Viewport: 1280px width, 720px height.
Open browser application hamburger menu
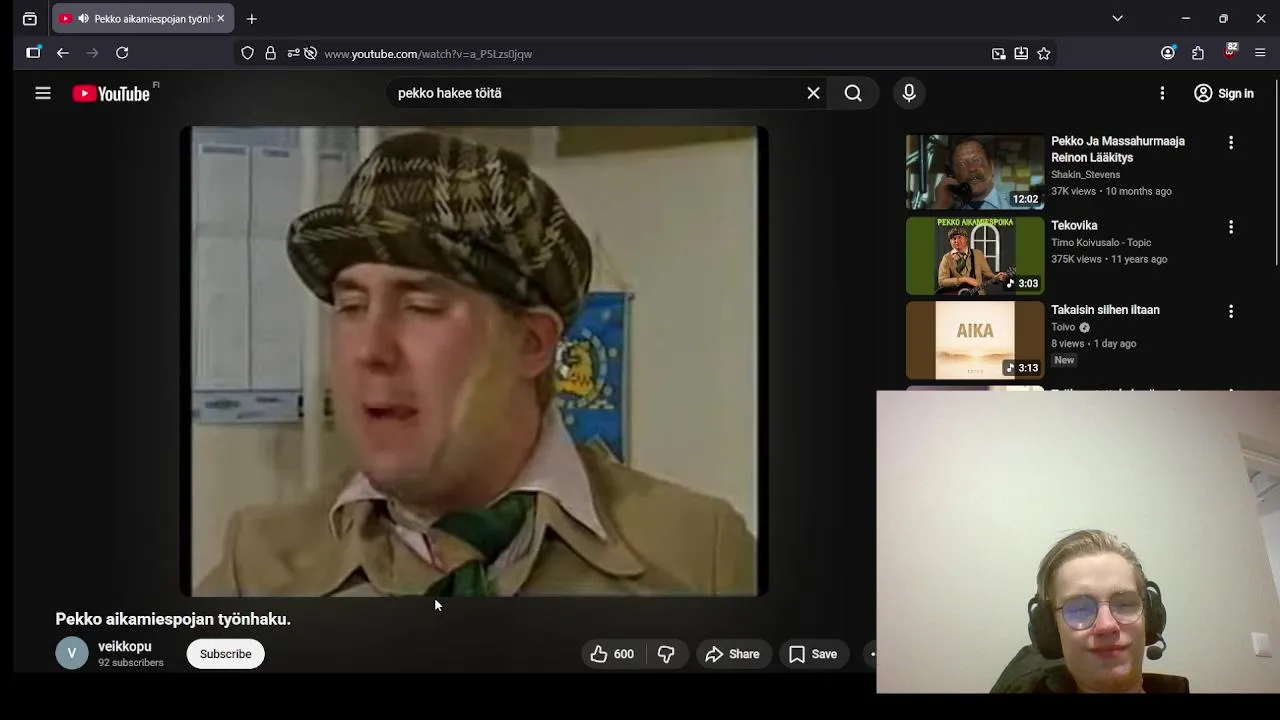(1260, 53)
